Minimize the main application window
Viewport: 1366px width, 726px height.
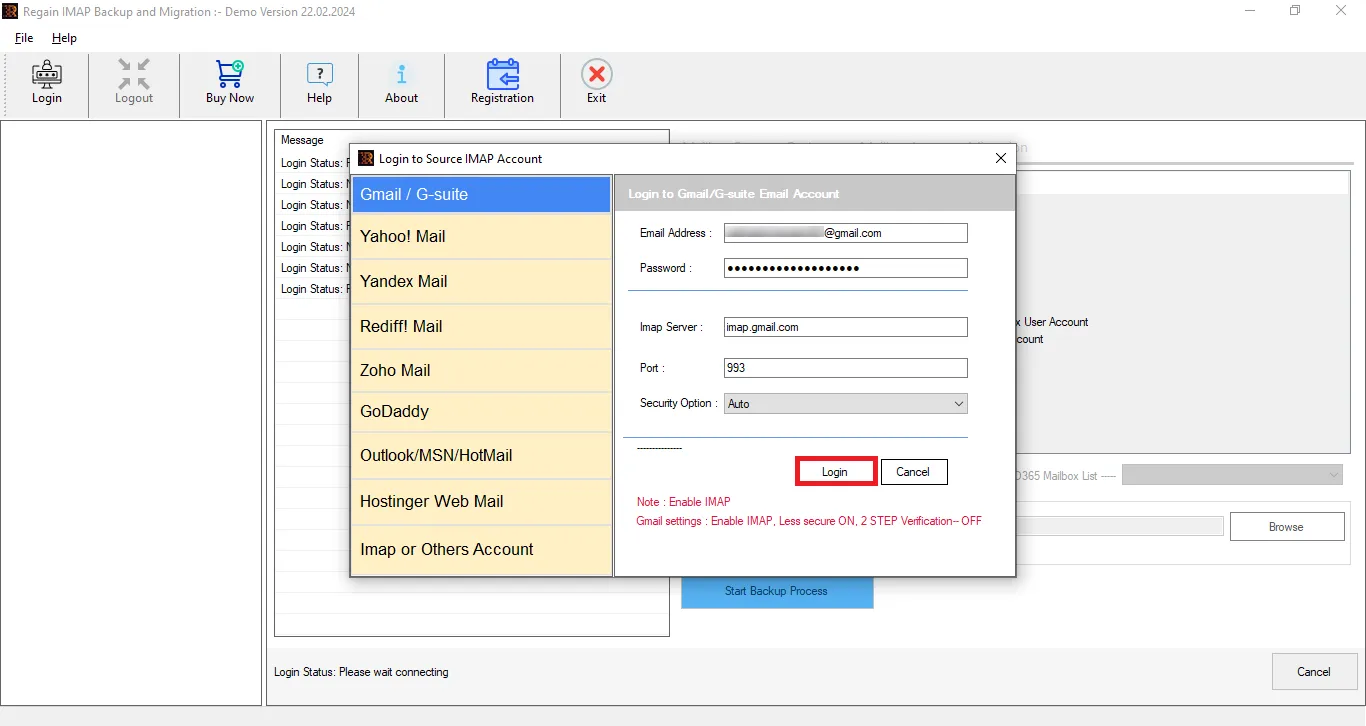pos(1250,11)
